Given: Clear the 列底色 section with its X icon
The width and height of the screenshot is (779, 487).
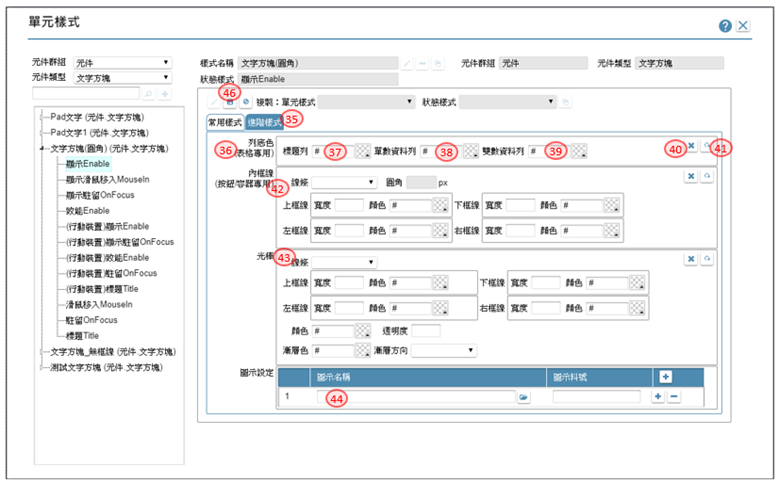Looking at the screenshot, I should [x=691, y=146].
